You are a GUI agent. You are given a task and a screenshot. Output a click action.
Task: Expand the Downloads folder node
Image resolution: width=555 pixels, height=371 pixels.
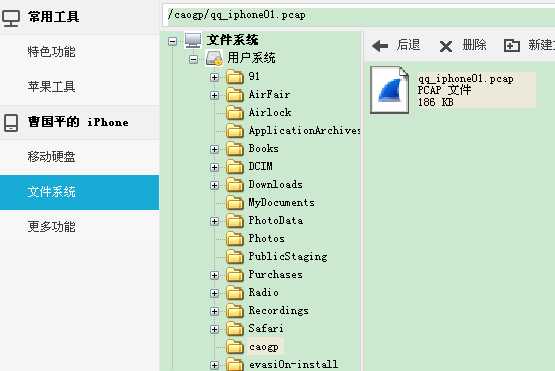point(214,185)
